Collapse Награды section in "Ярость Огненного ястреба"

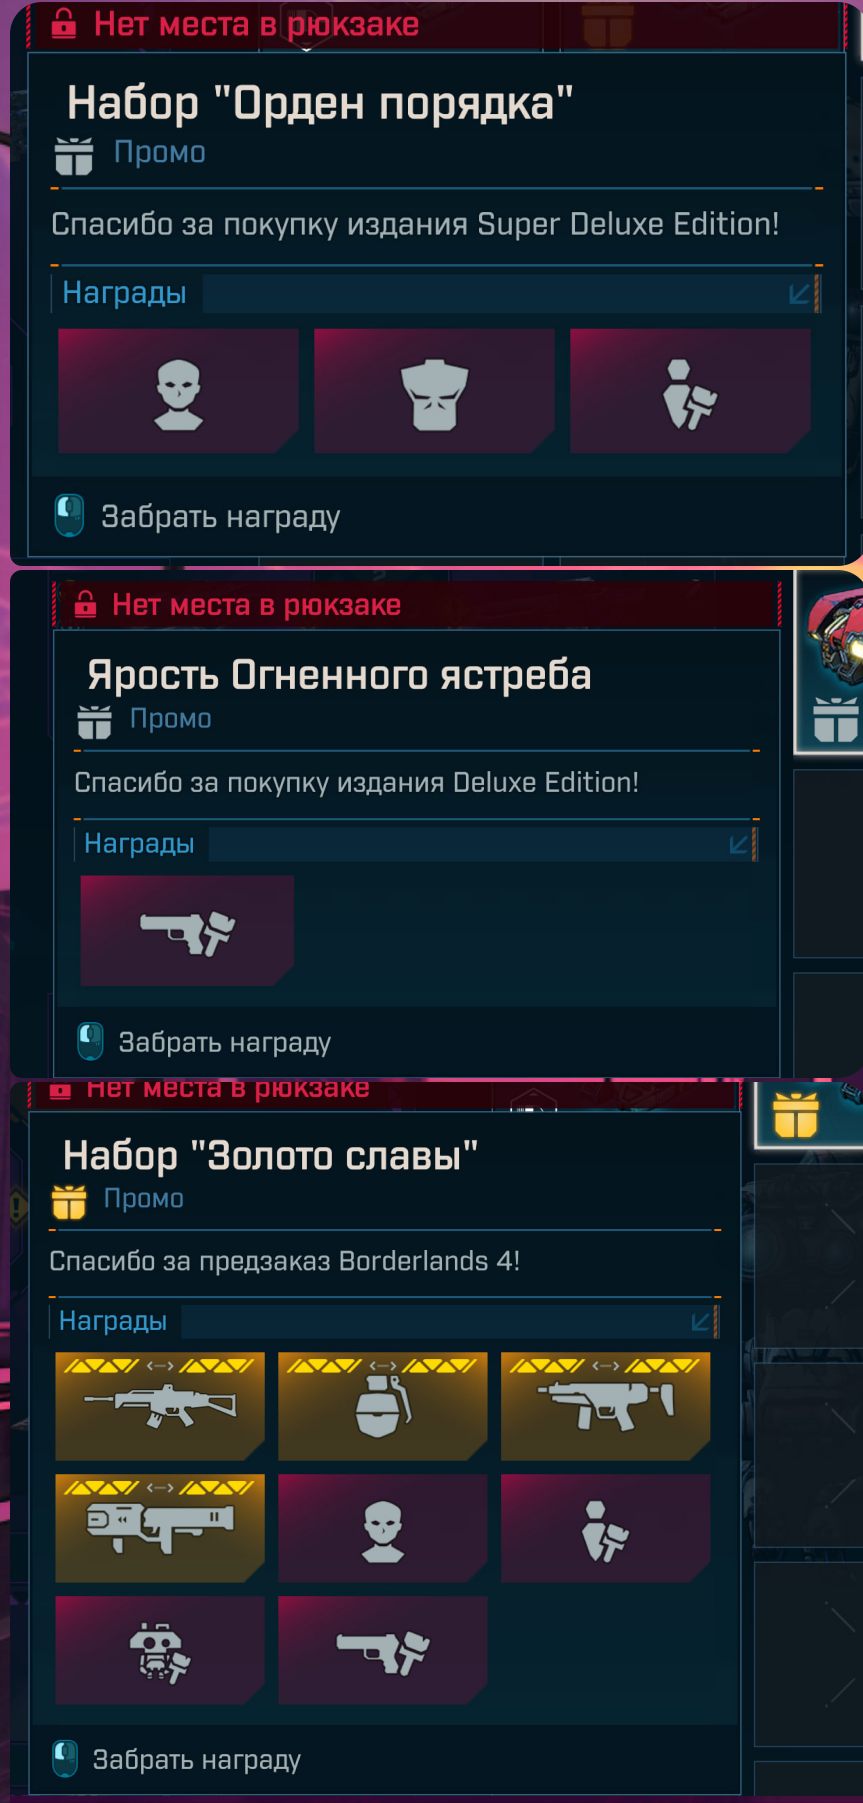(740, 845)
